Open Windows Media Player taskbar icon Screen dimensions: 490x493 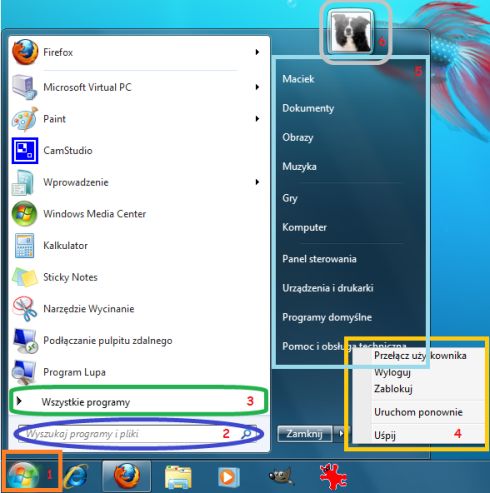[228, 477]
